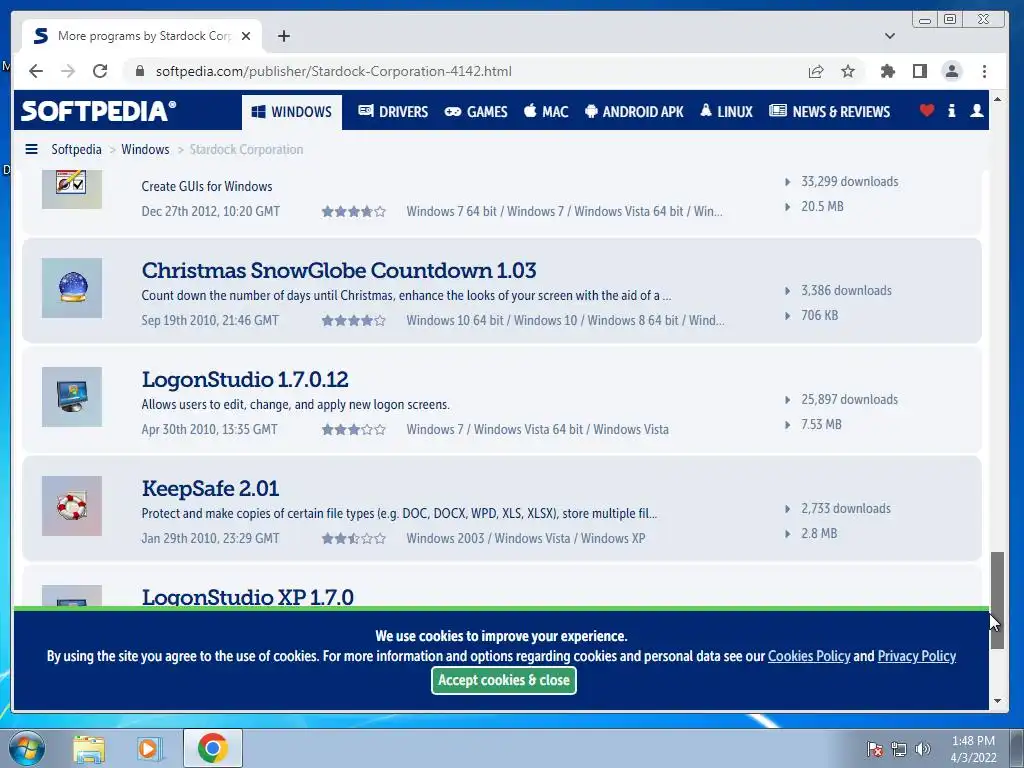Open the MAC section

click(x=546, y=112)
